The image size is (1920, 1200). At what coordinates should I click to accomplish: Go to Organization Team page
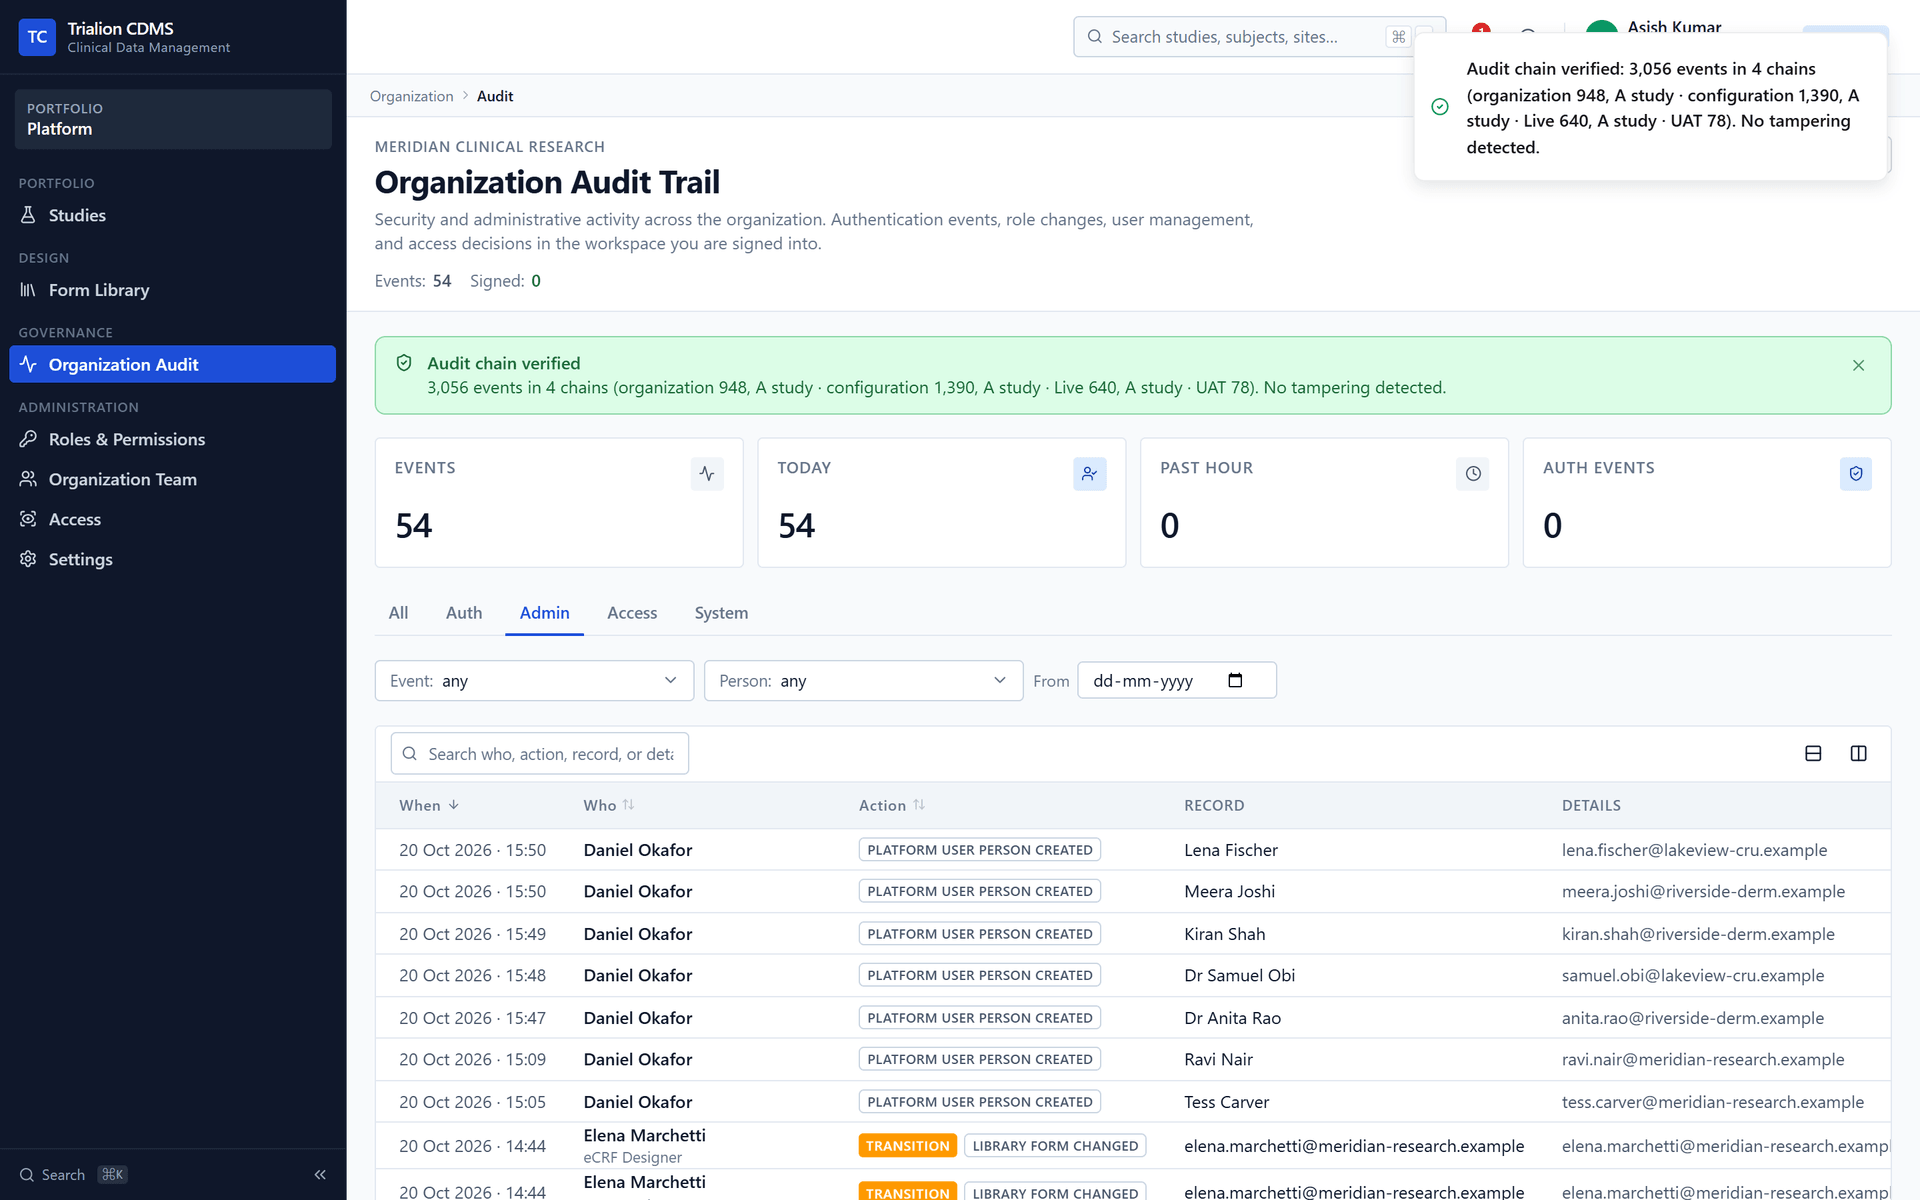[x=172, y=479]
